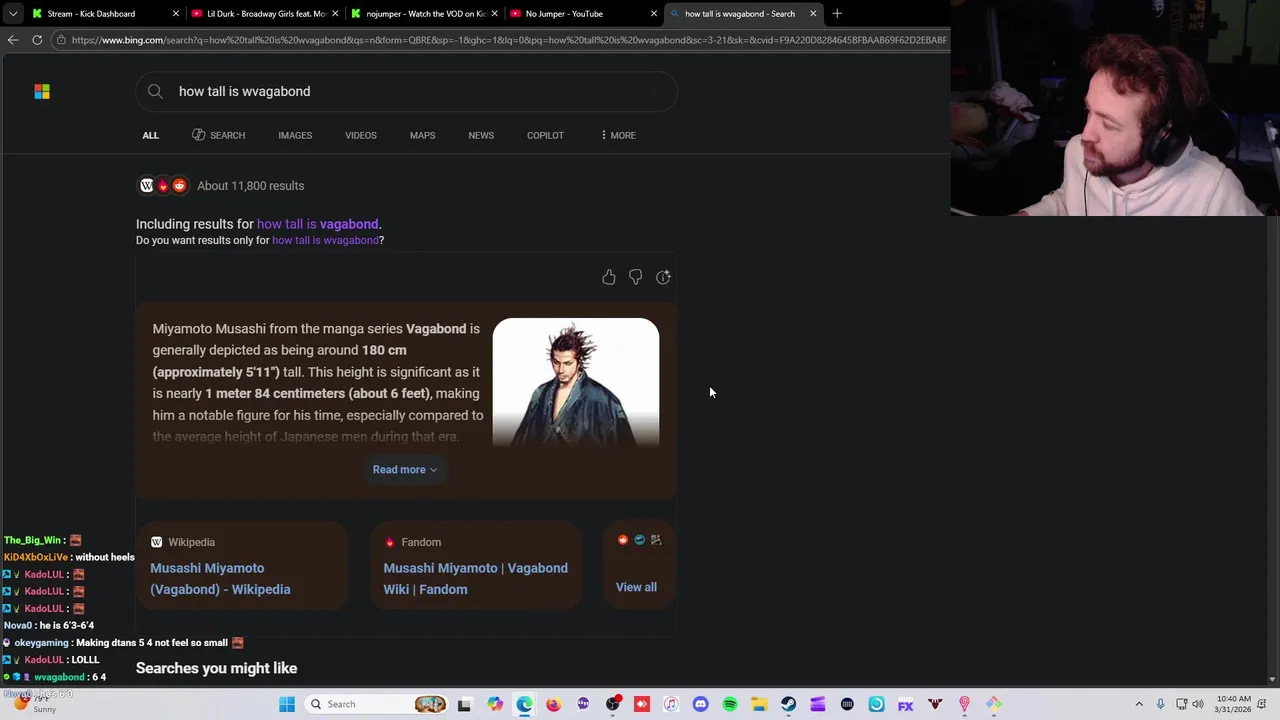Open volume control in system tray

1198,704
